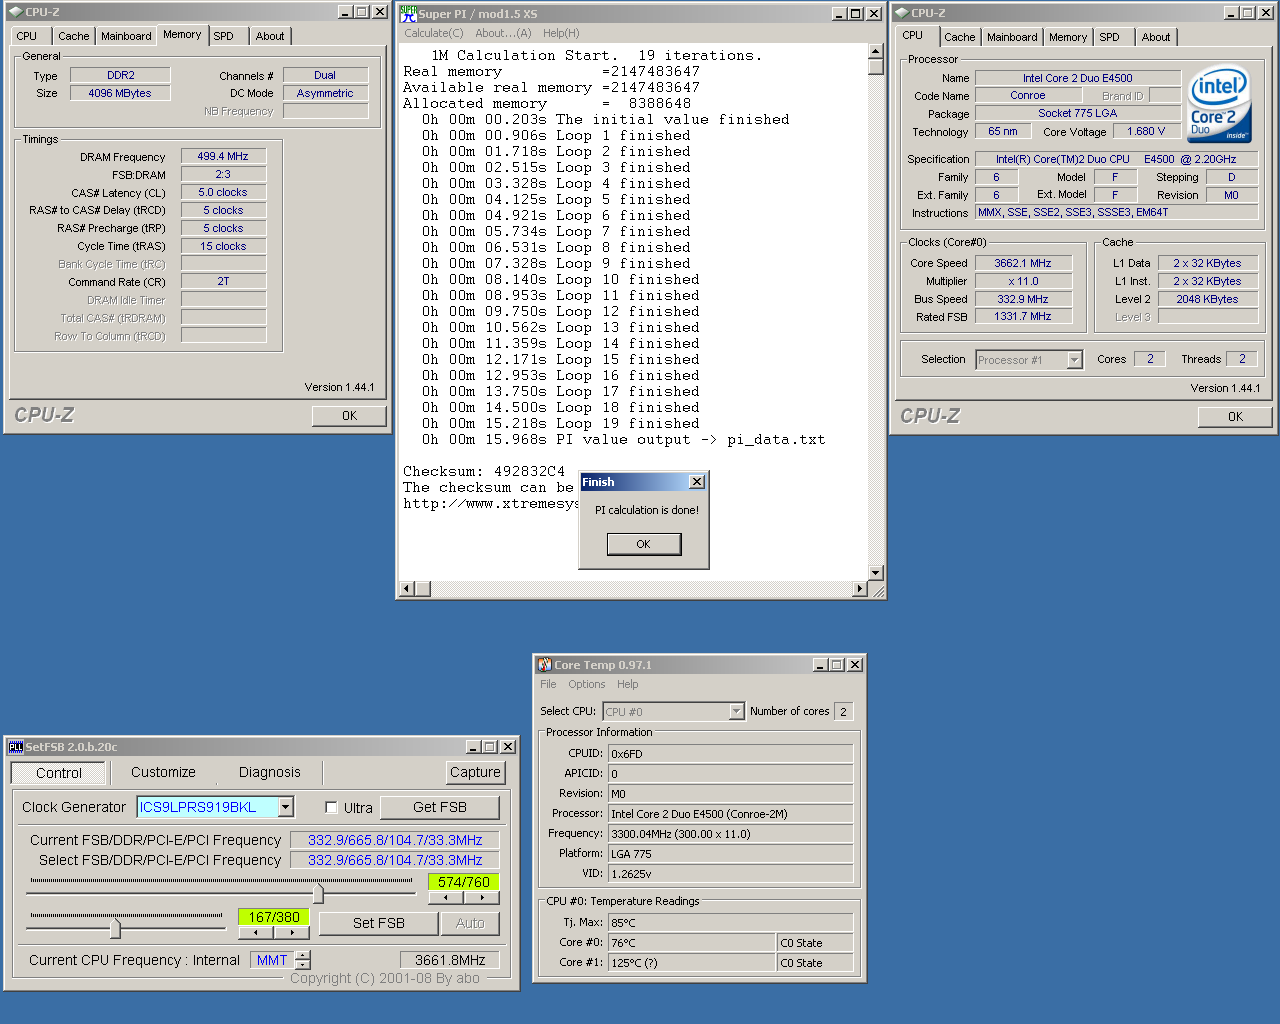Click the DRAM Frequency value 499.4 MHz
Image resolution: width=1280 pixels, height=1024 pixels.
223,157
